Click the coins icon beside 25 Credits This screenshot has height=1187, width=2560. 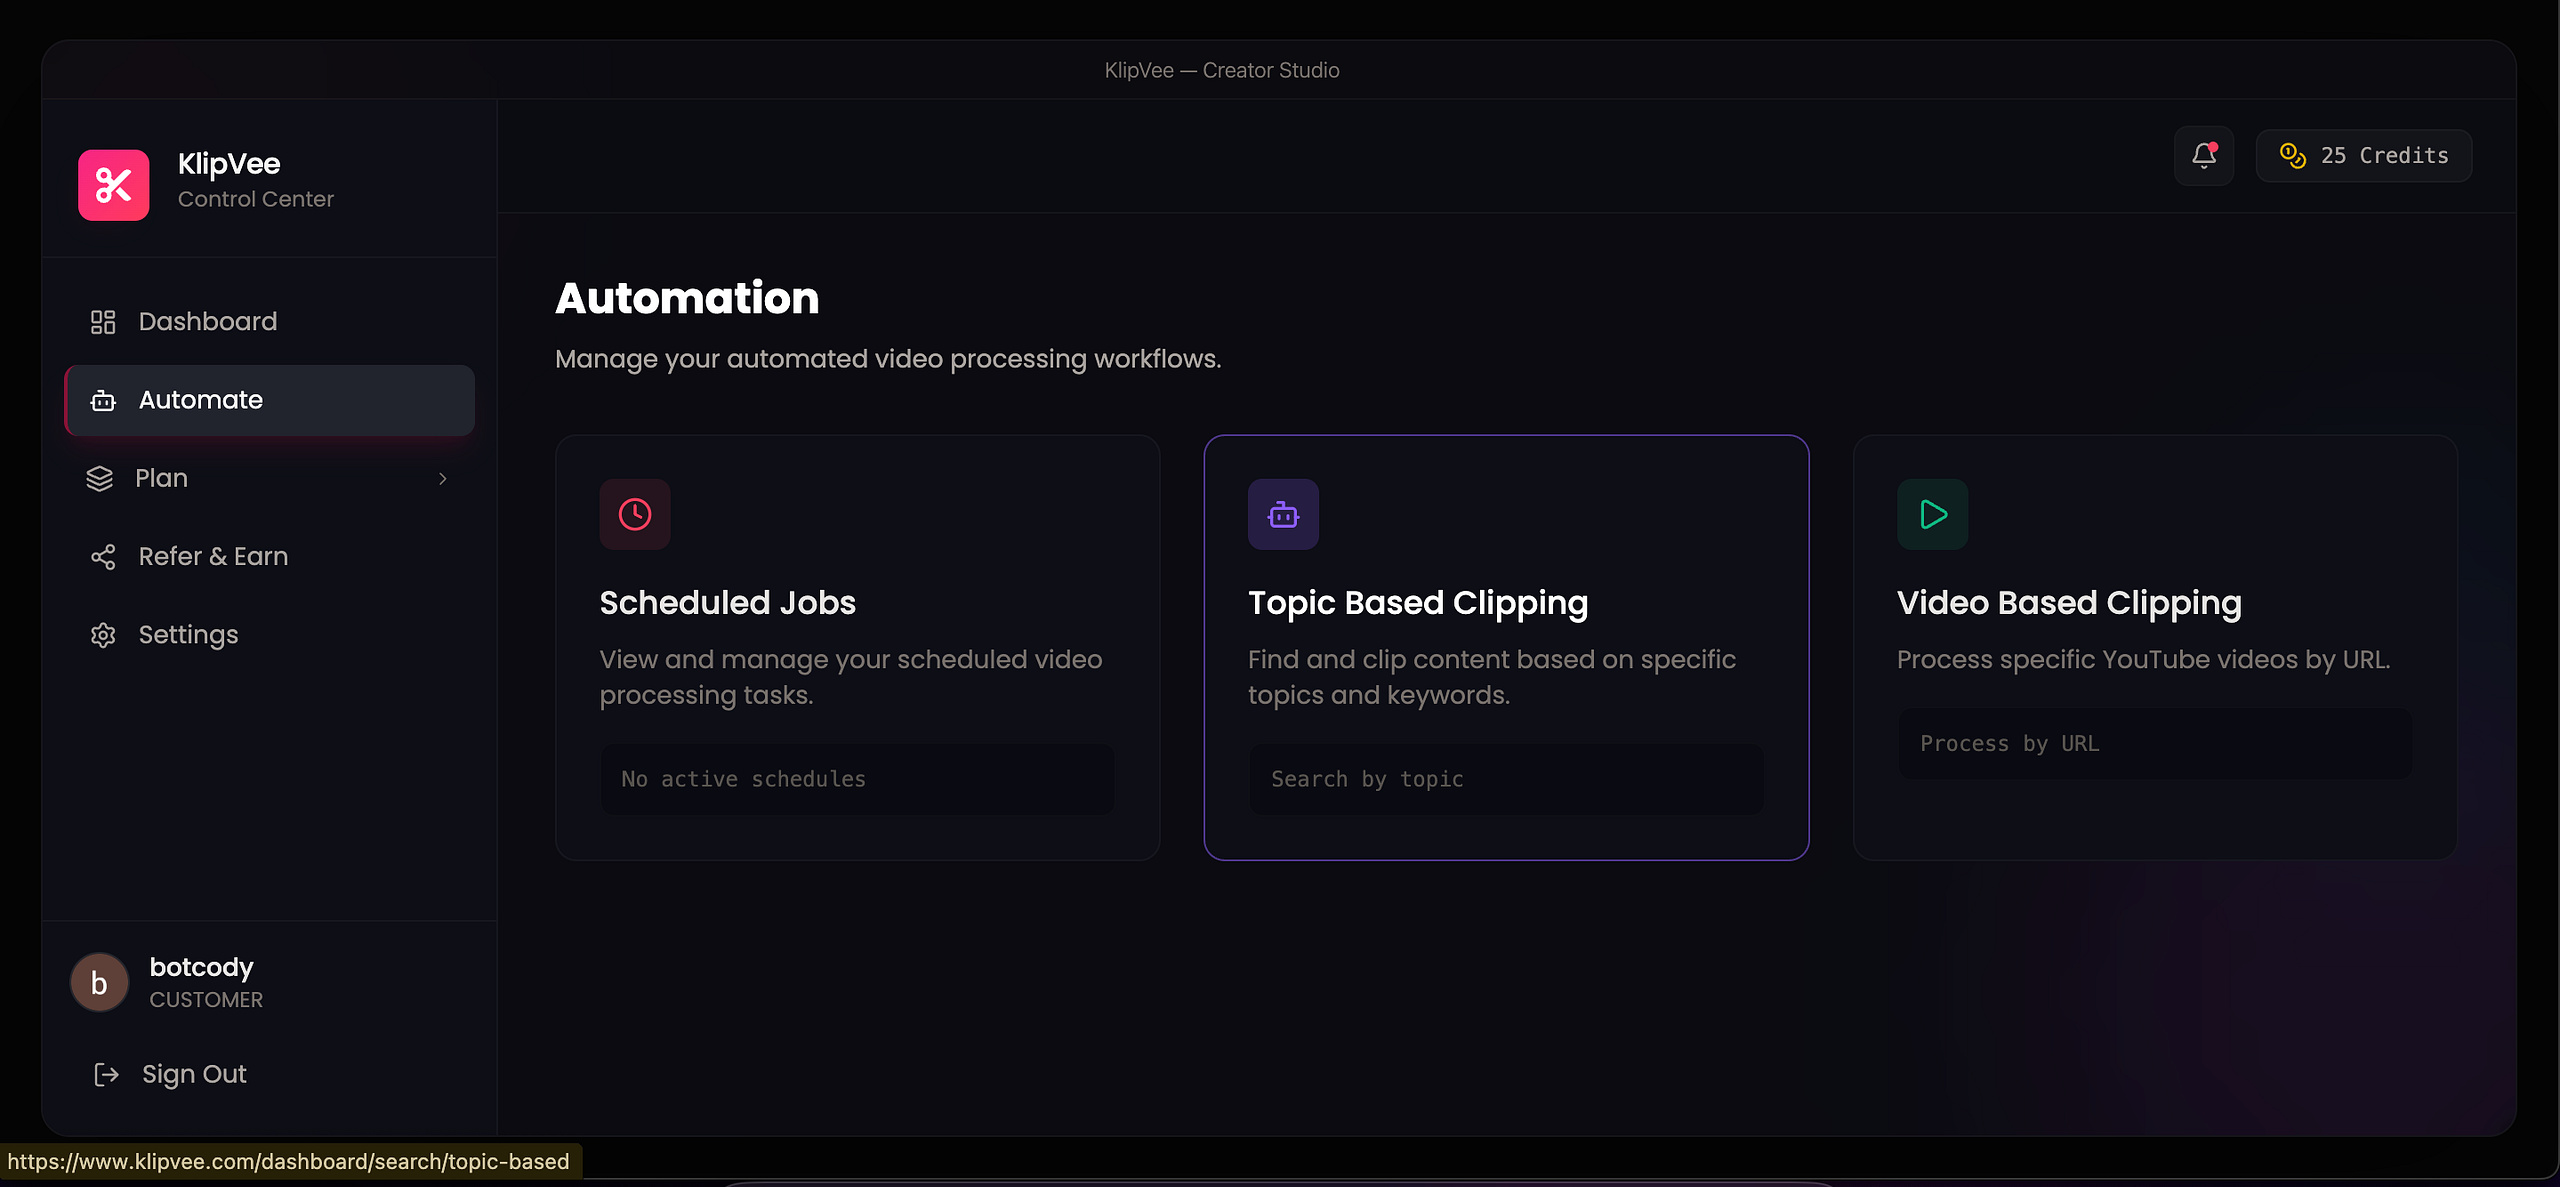(x=2292, y=156)
